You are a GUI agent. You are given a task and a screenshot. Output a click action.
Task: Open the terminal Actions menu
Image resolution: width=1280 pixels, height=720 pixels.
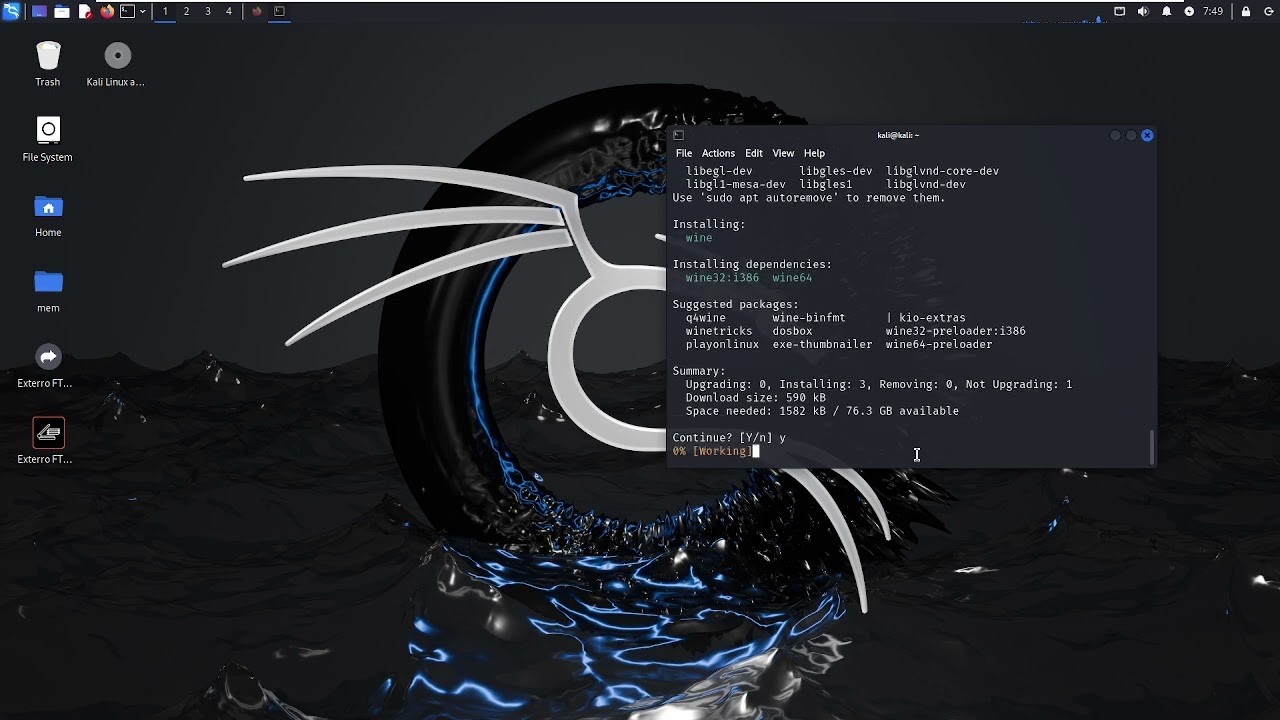pyautogui.click(x=718, y=153)
